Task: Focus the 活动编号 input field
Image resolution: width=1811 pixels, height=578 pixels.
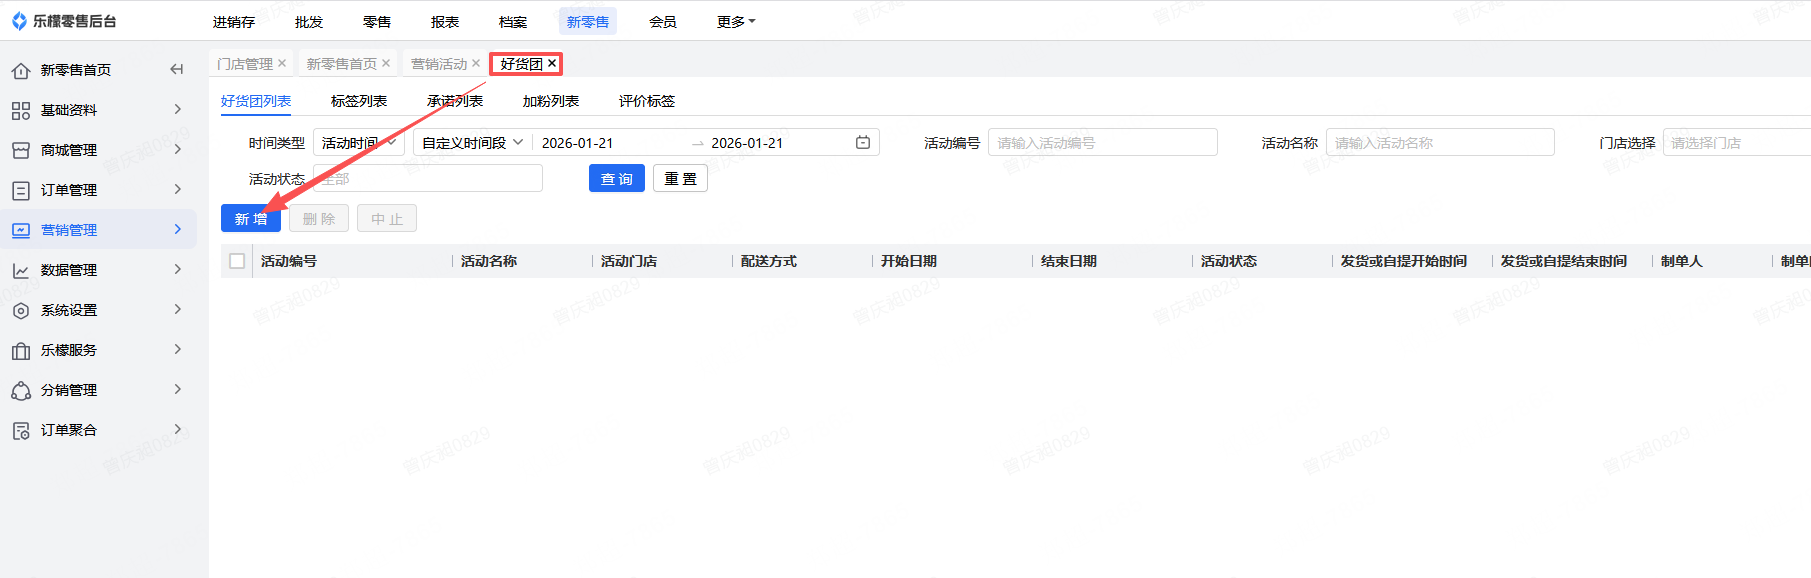Action: point(1103,143)
